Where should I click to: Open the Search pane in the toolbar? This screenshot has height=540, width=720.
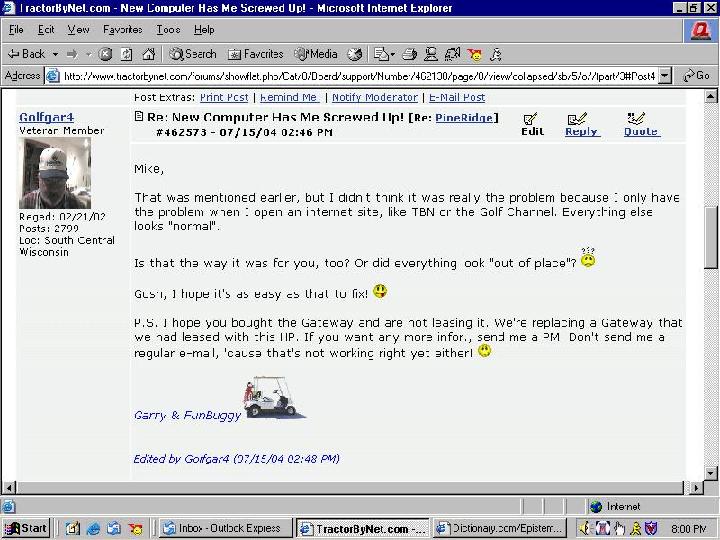click(x=192, y=54)
